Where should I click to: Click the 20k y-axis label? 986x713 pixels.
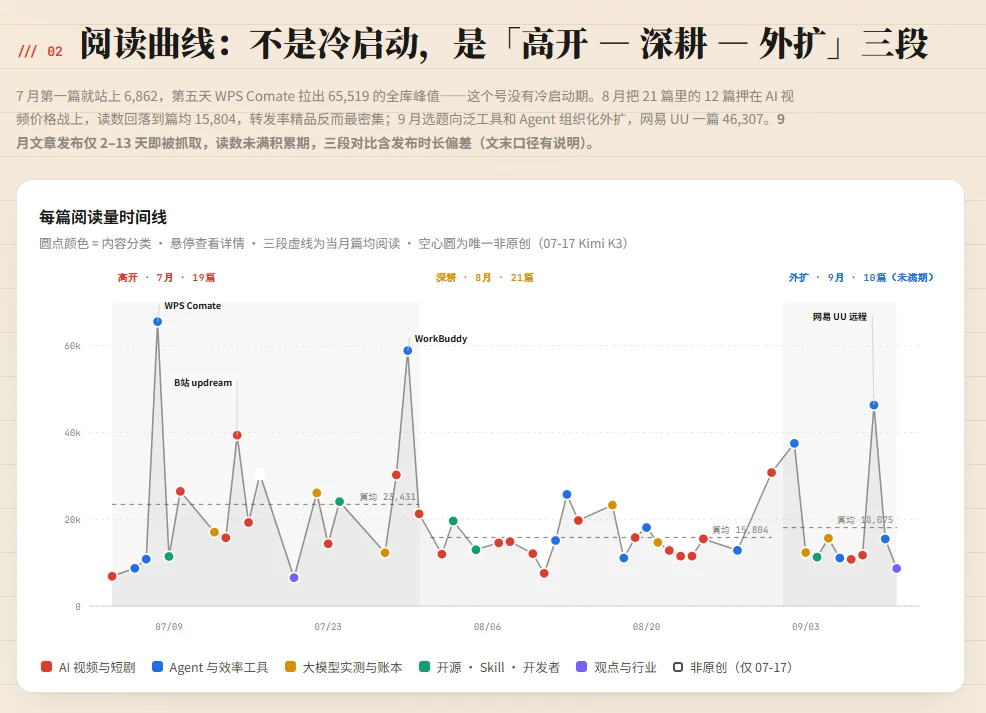(72, 519)
